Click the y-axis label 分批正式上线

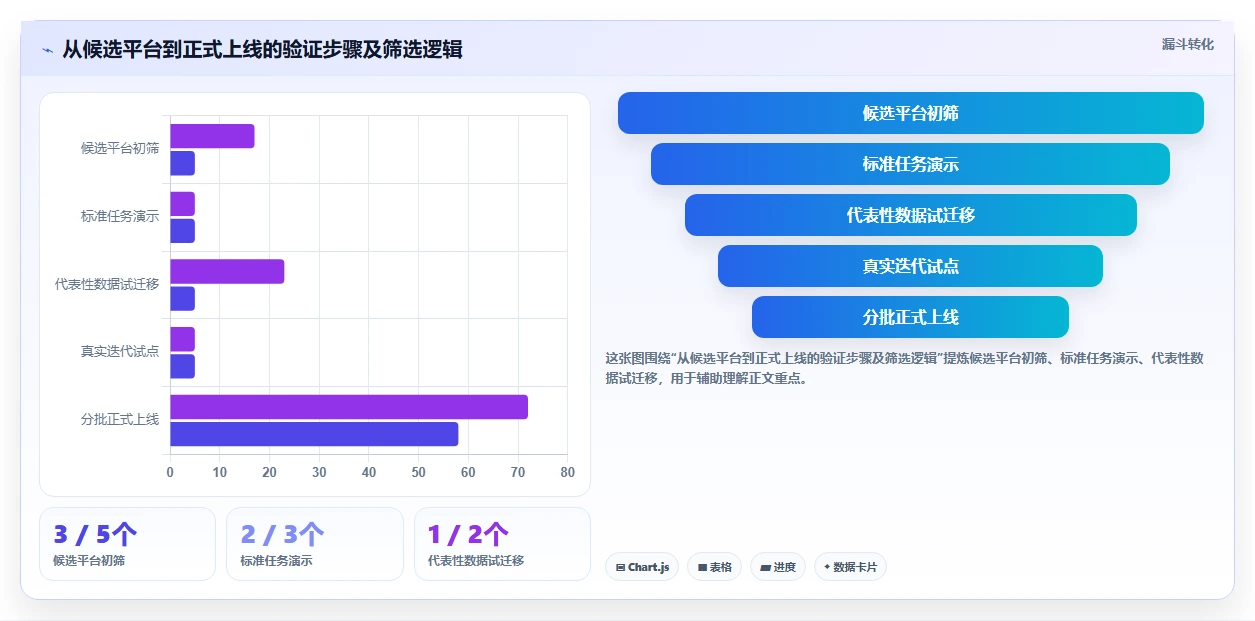120,420
